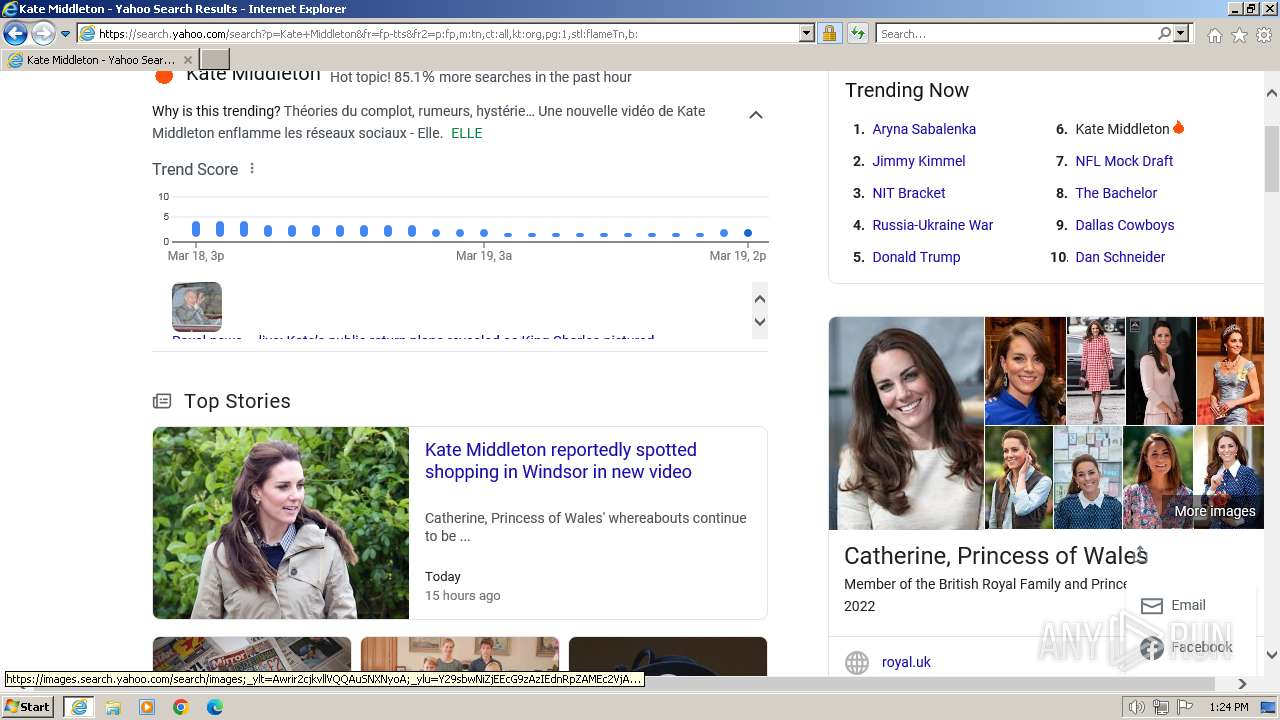Open the tiara photo thumbnail
Screen dimensions: 1280x720
pyautogui.click(x=1230, y=370)
